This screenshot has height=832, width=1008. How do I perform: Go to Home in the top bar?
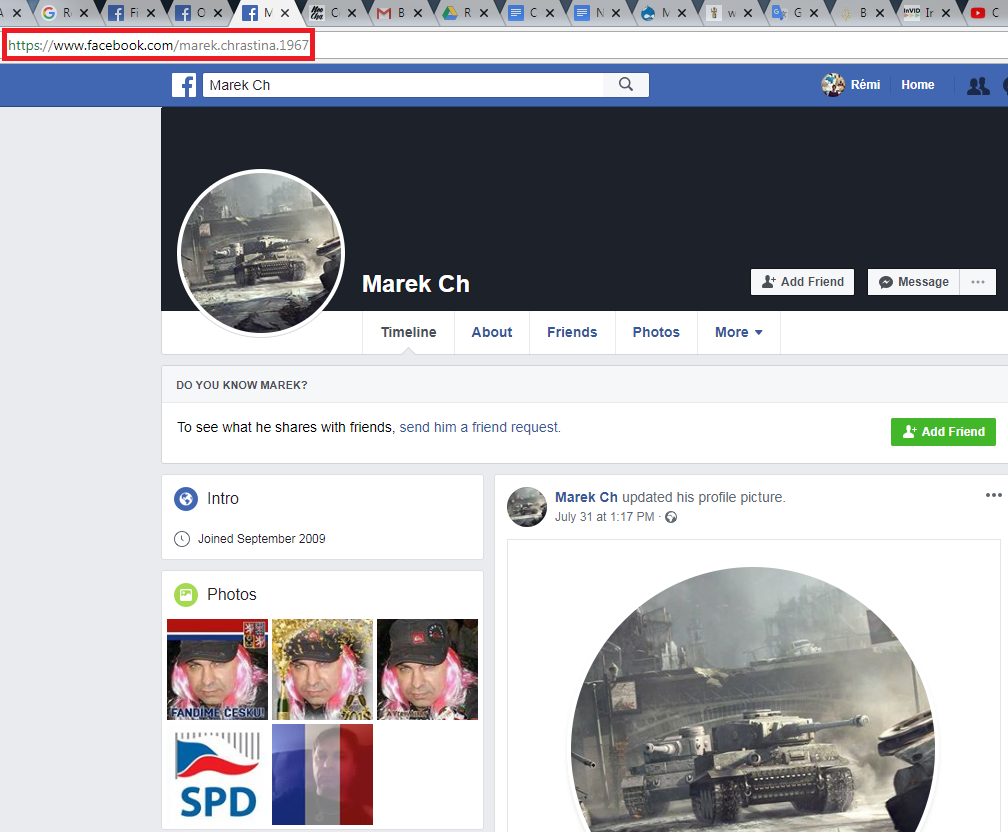pyautogui.click(x=917, y=85)
